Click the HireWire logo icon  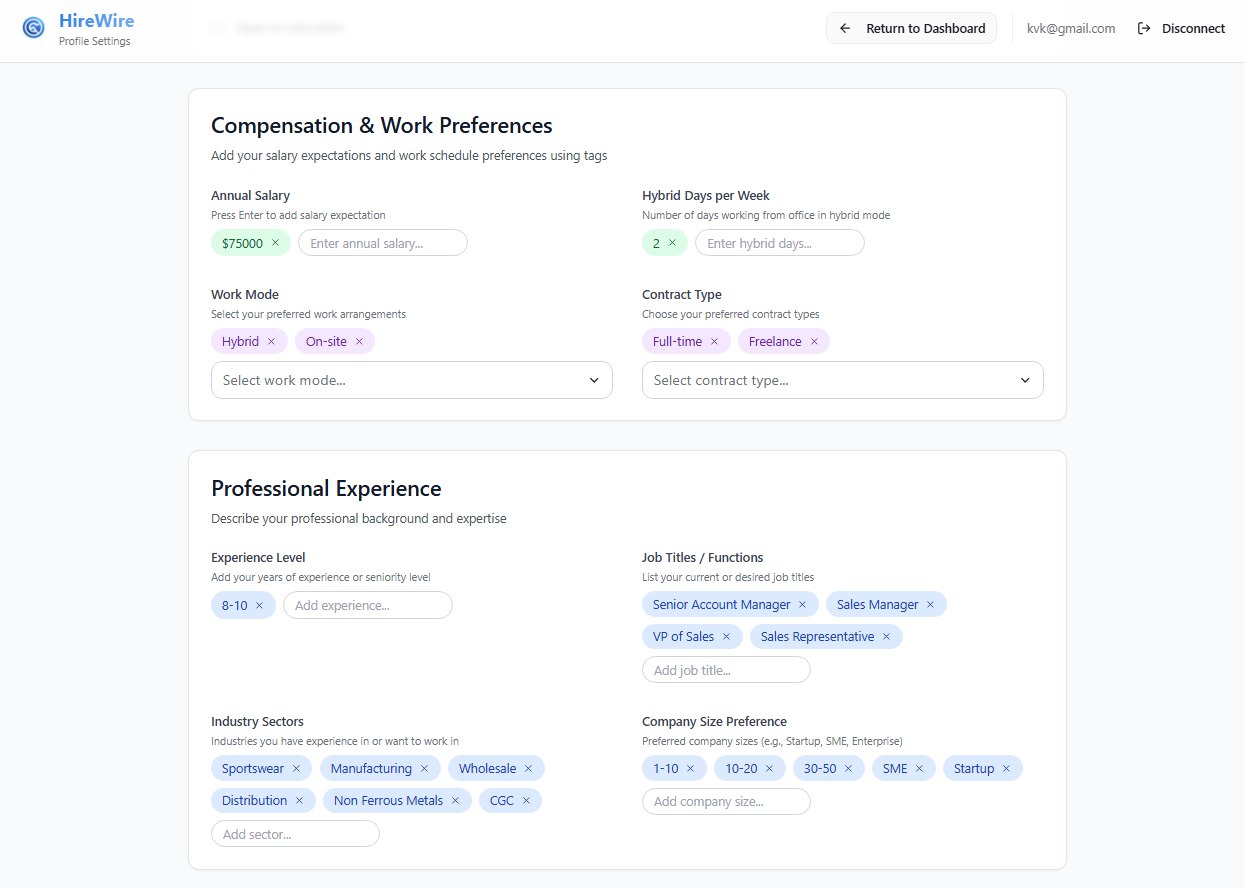coord(34,28)
